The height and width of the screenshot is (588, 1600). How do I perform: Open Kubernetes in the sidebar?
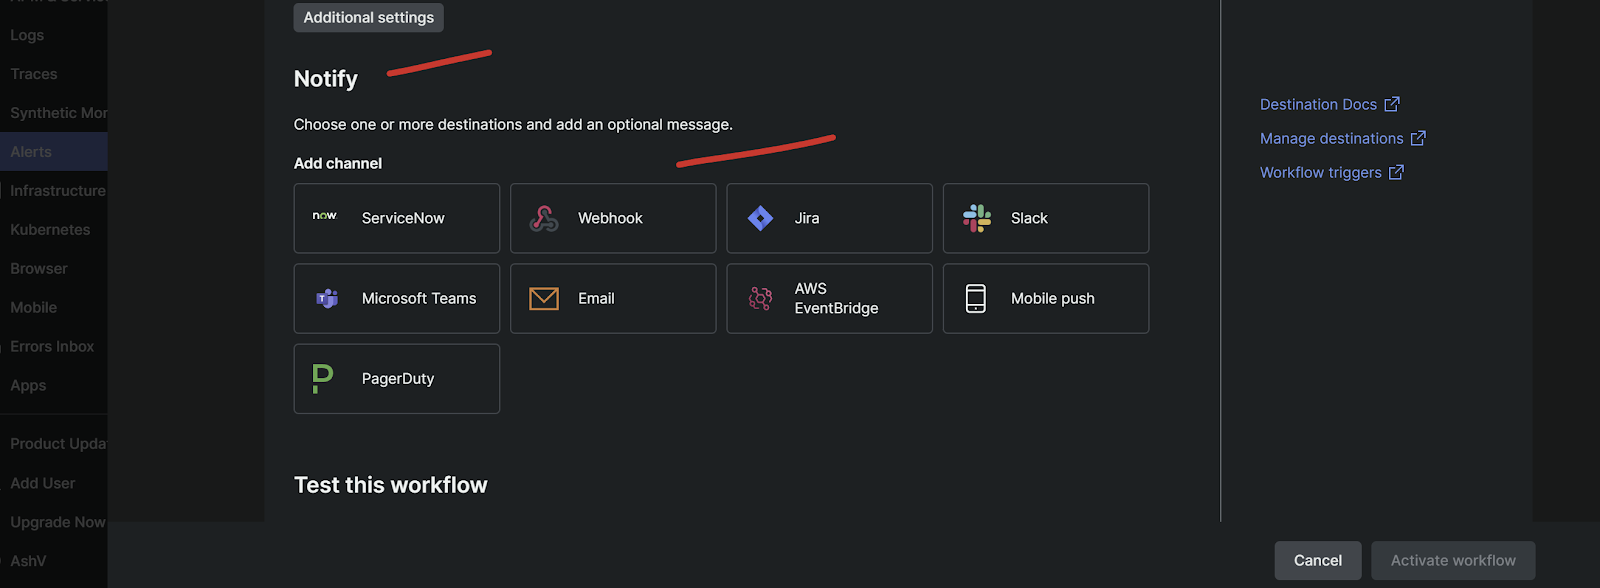[x=50, y=229]
